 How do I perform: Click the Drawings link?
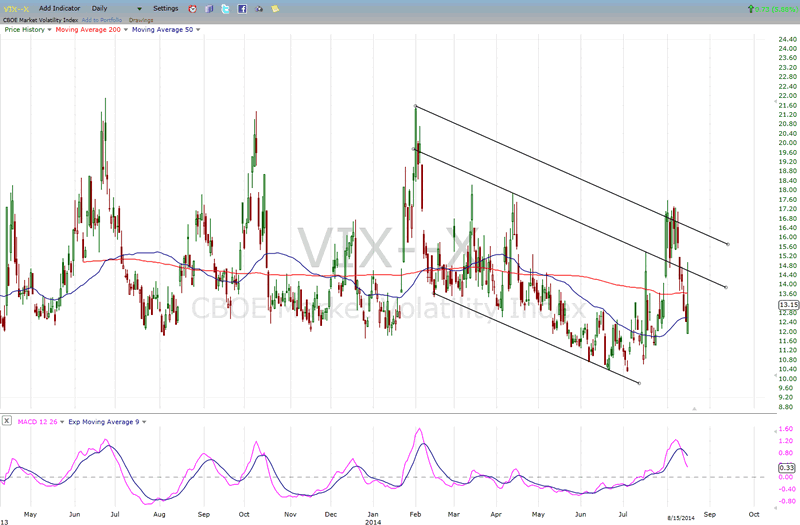click(x=141, y=19)
